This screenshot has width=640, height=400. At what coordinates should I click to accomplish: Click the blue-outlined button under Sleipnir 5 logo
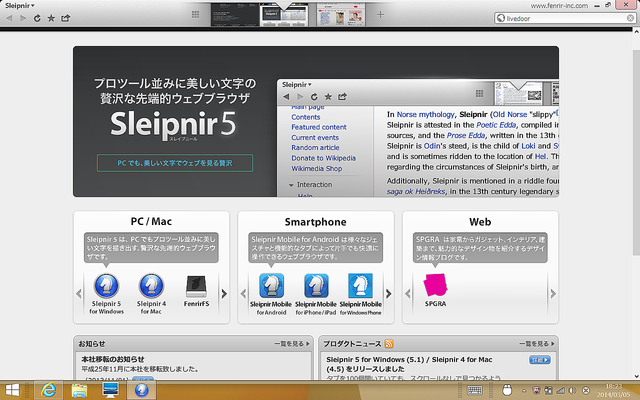175,162
